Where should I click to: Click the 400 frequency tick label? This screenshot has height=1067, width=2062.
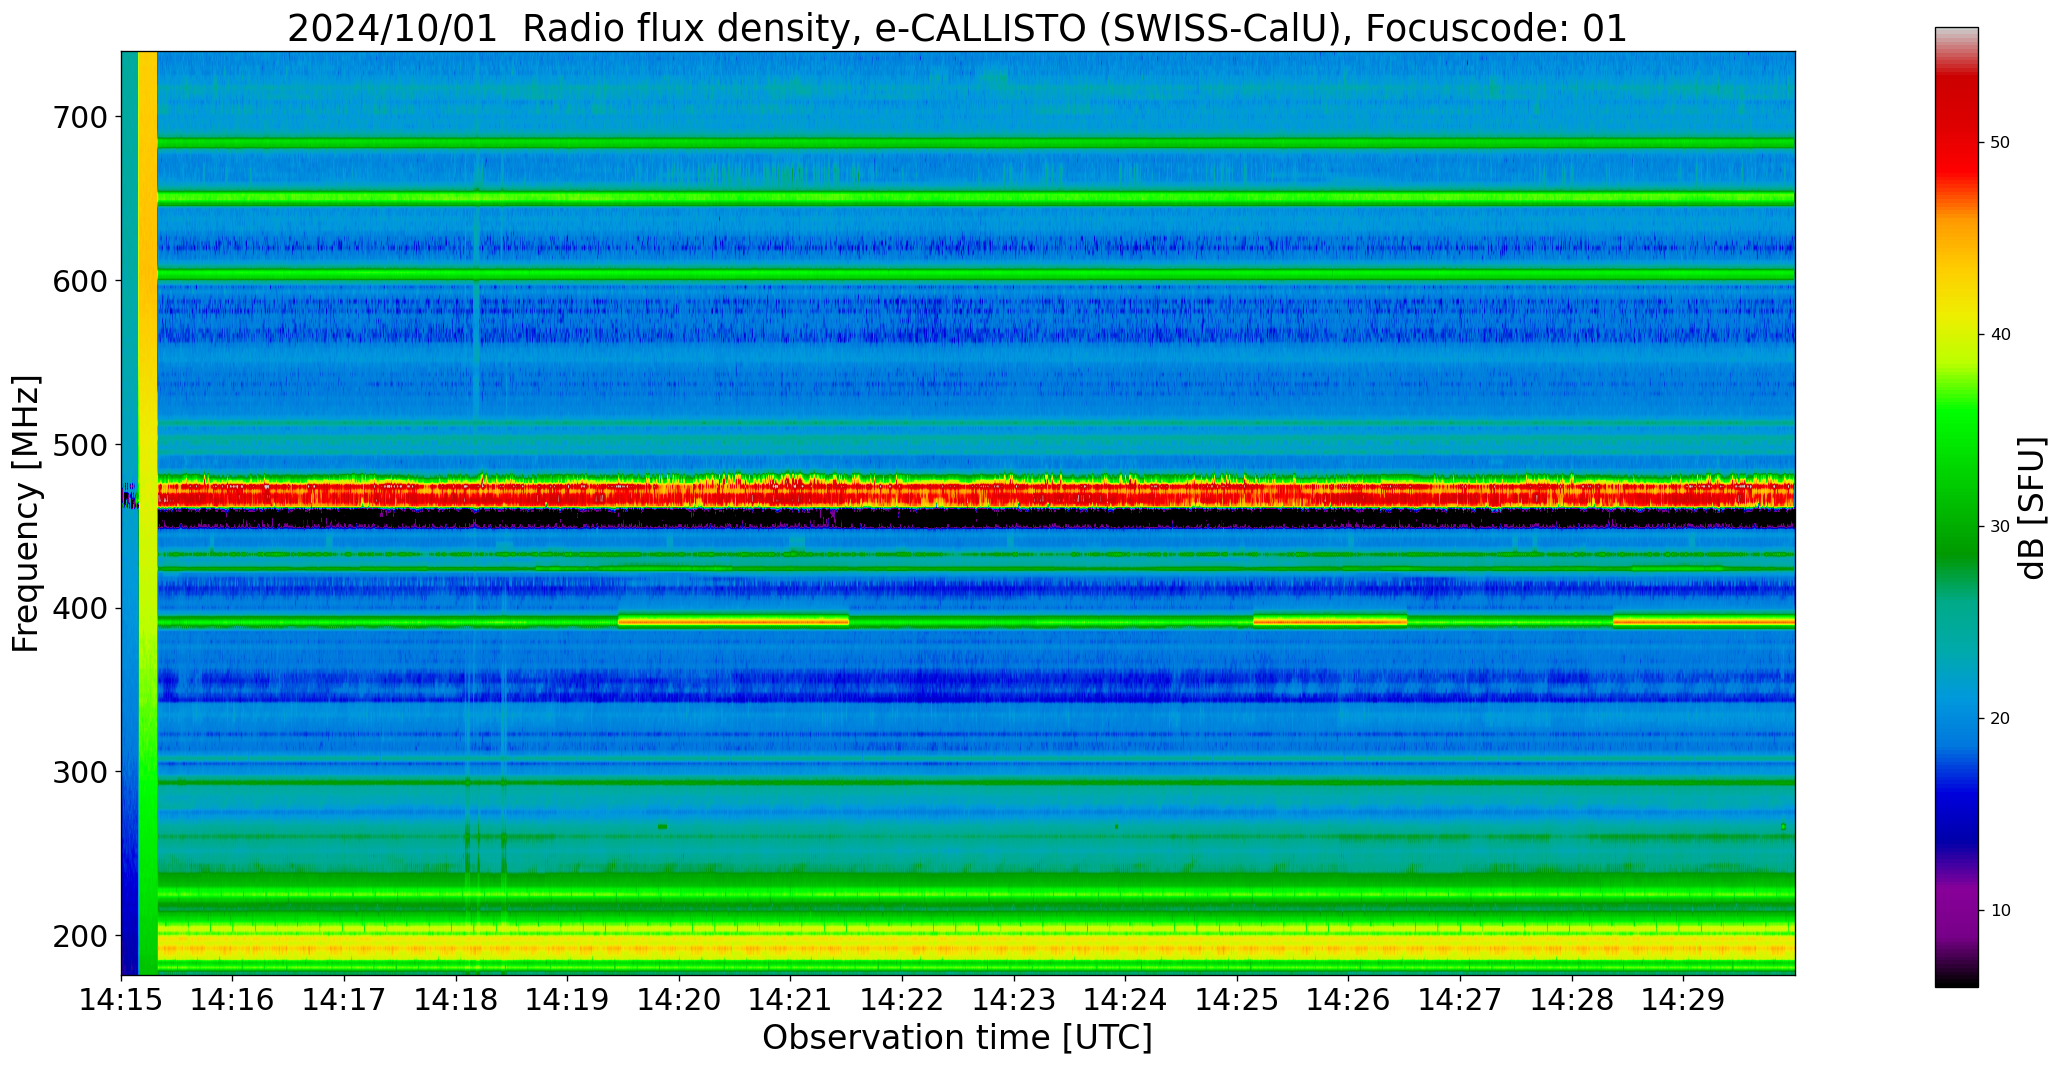(78, 608)
